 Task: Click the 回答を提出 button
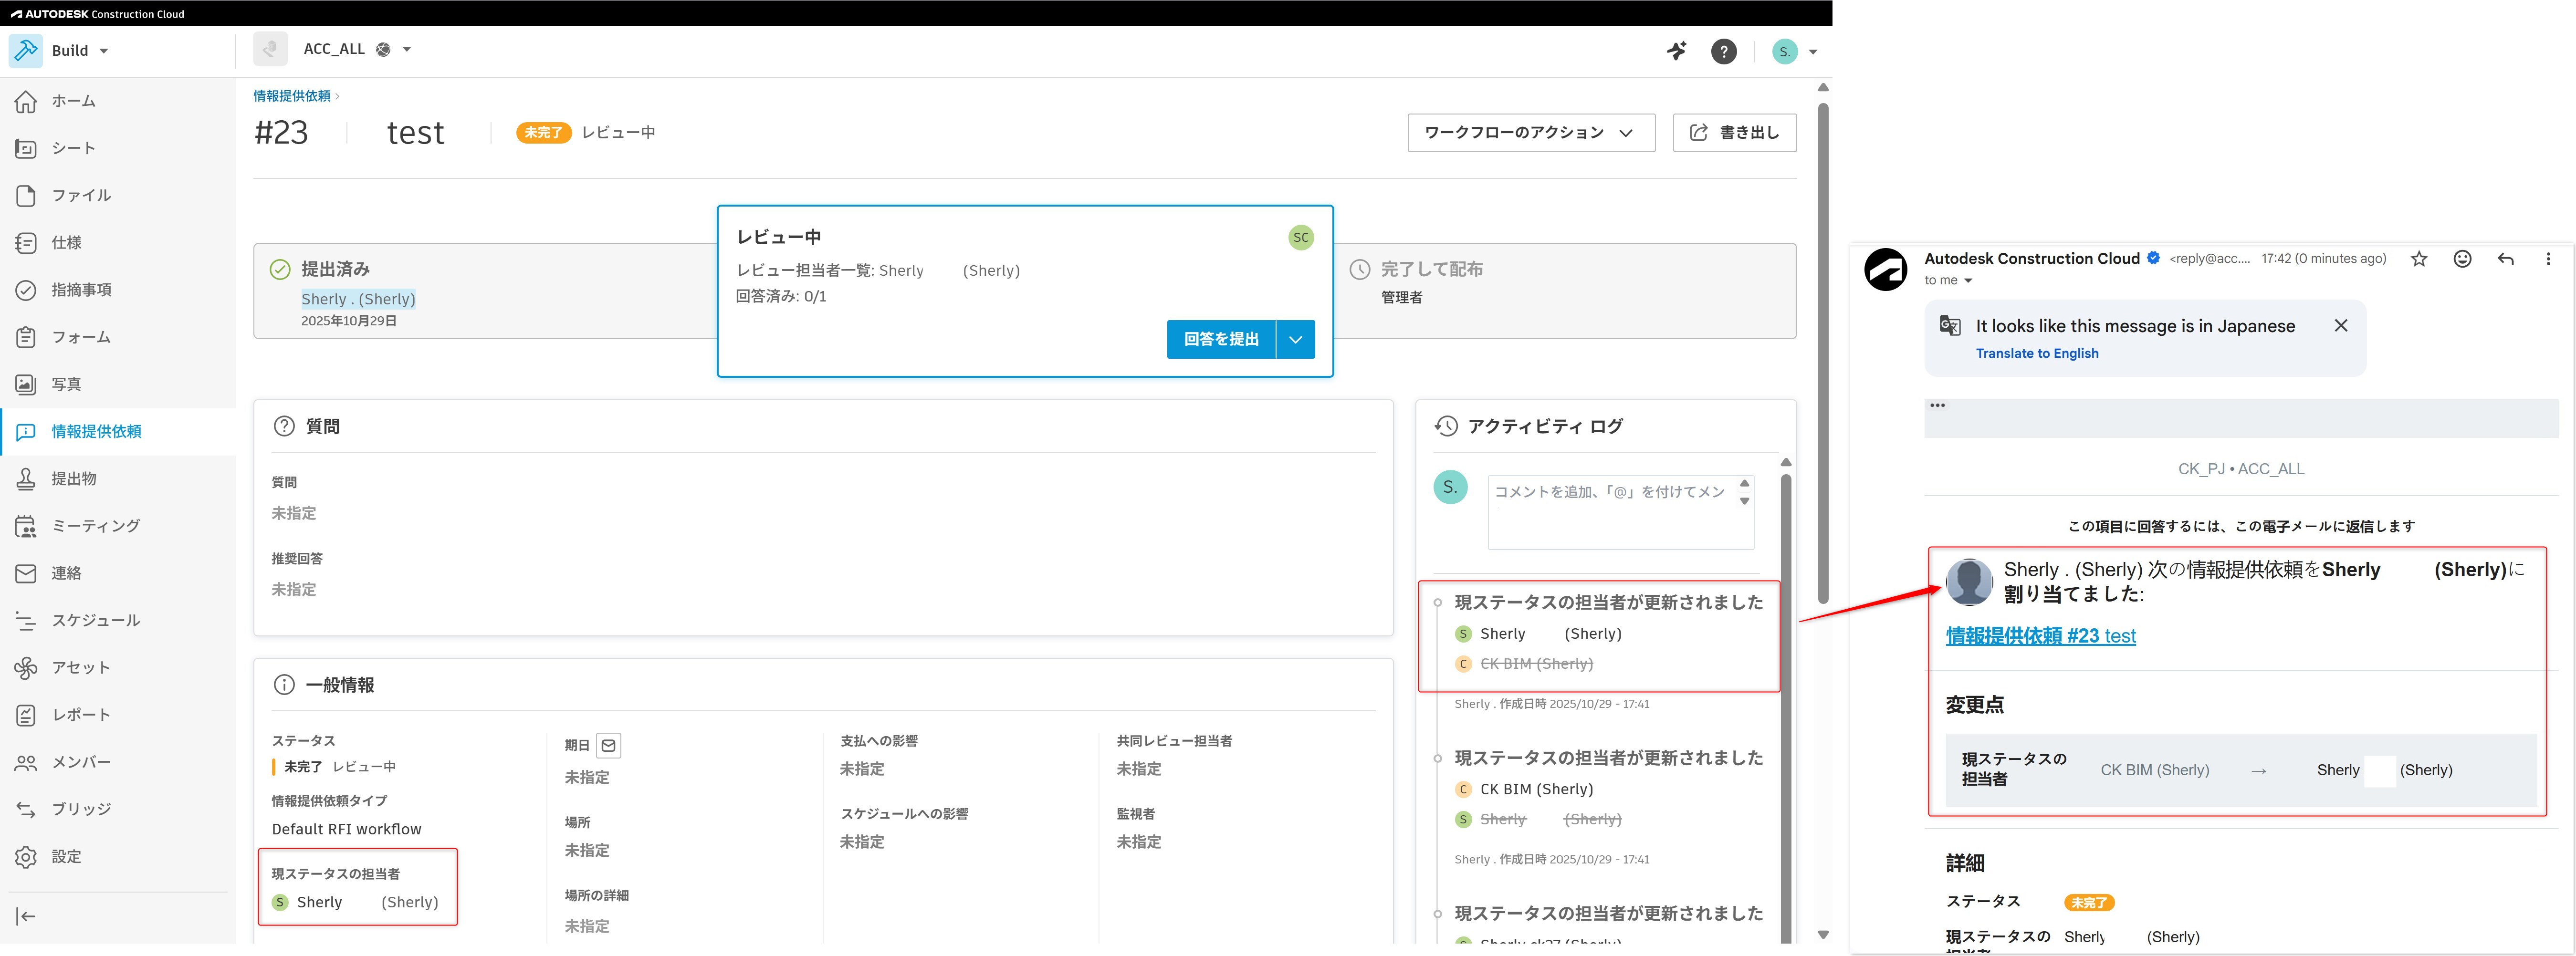pos(1221,339)
